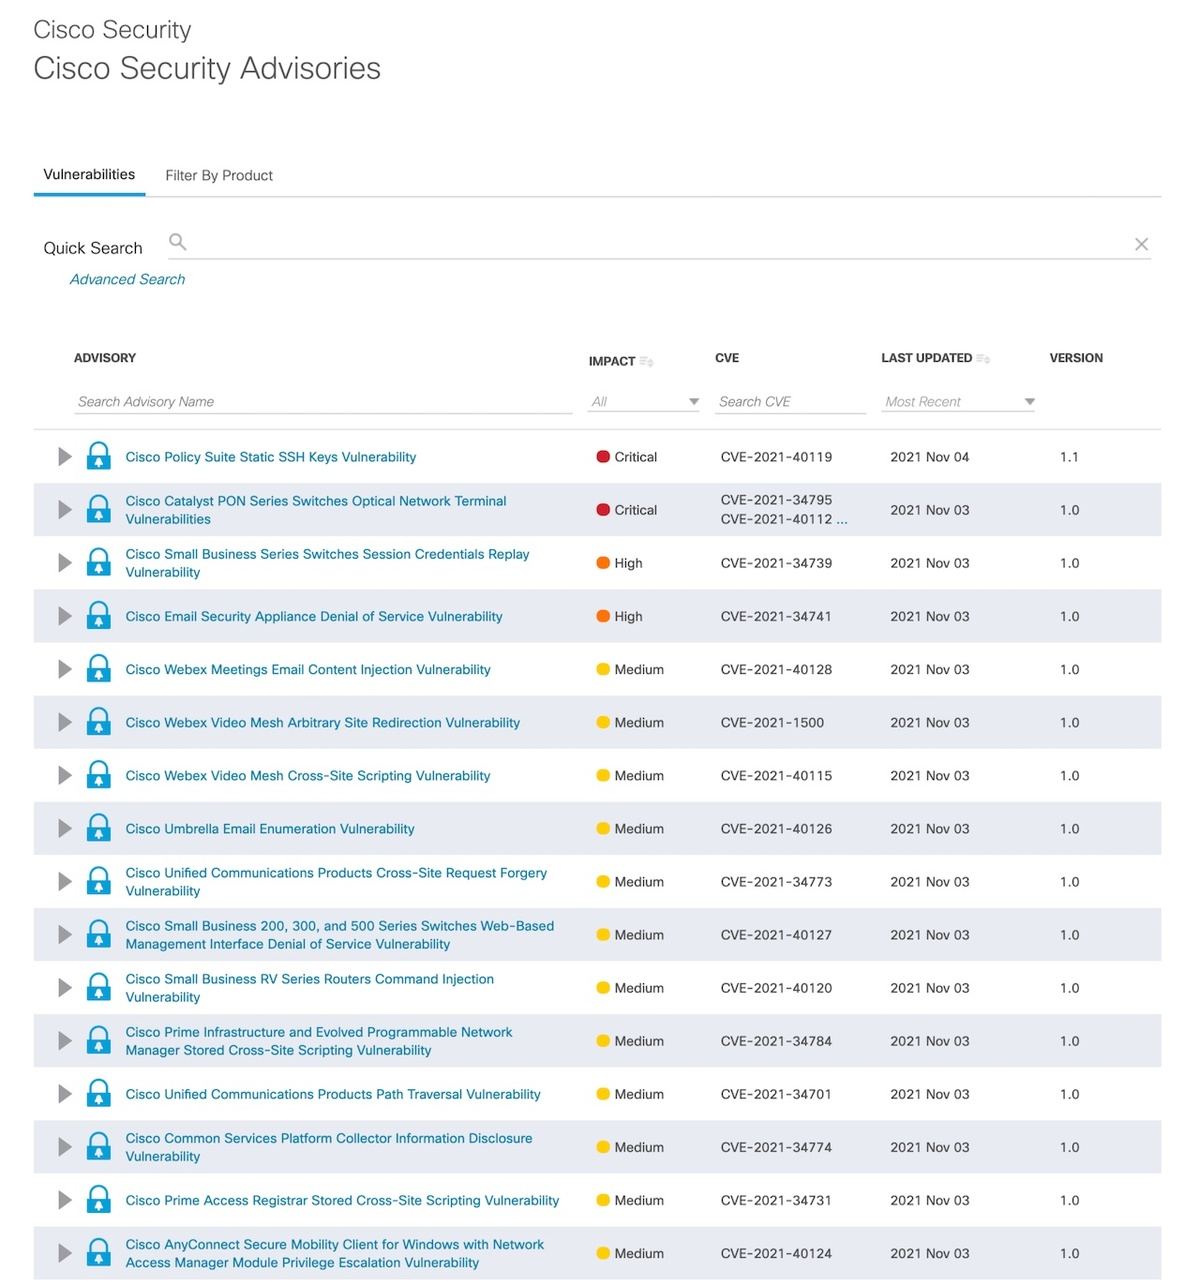Open Cisco Umbrella Email Enumeration Vulnerability link
The height and width of the screenshot is (1286, 1200).
pos(270,829)
